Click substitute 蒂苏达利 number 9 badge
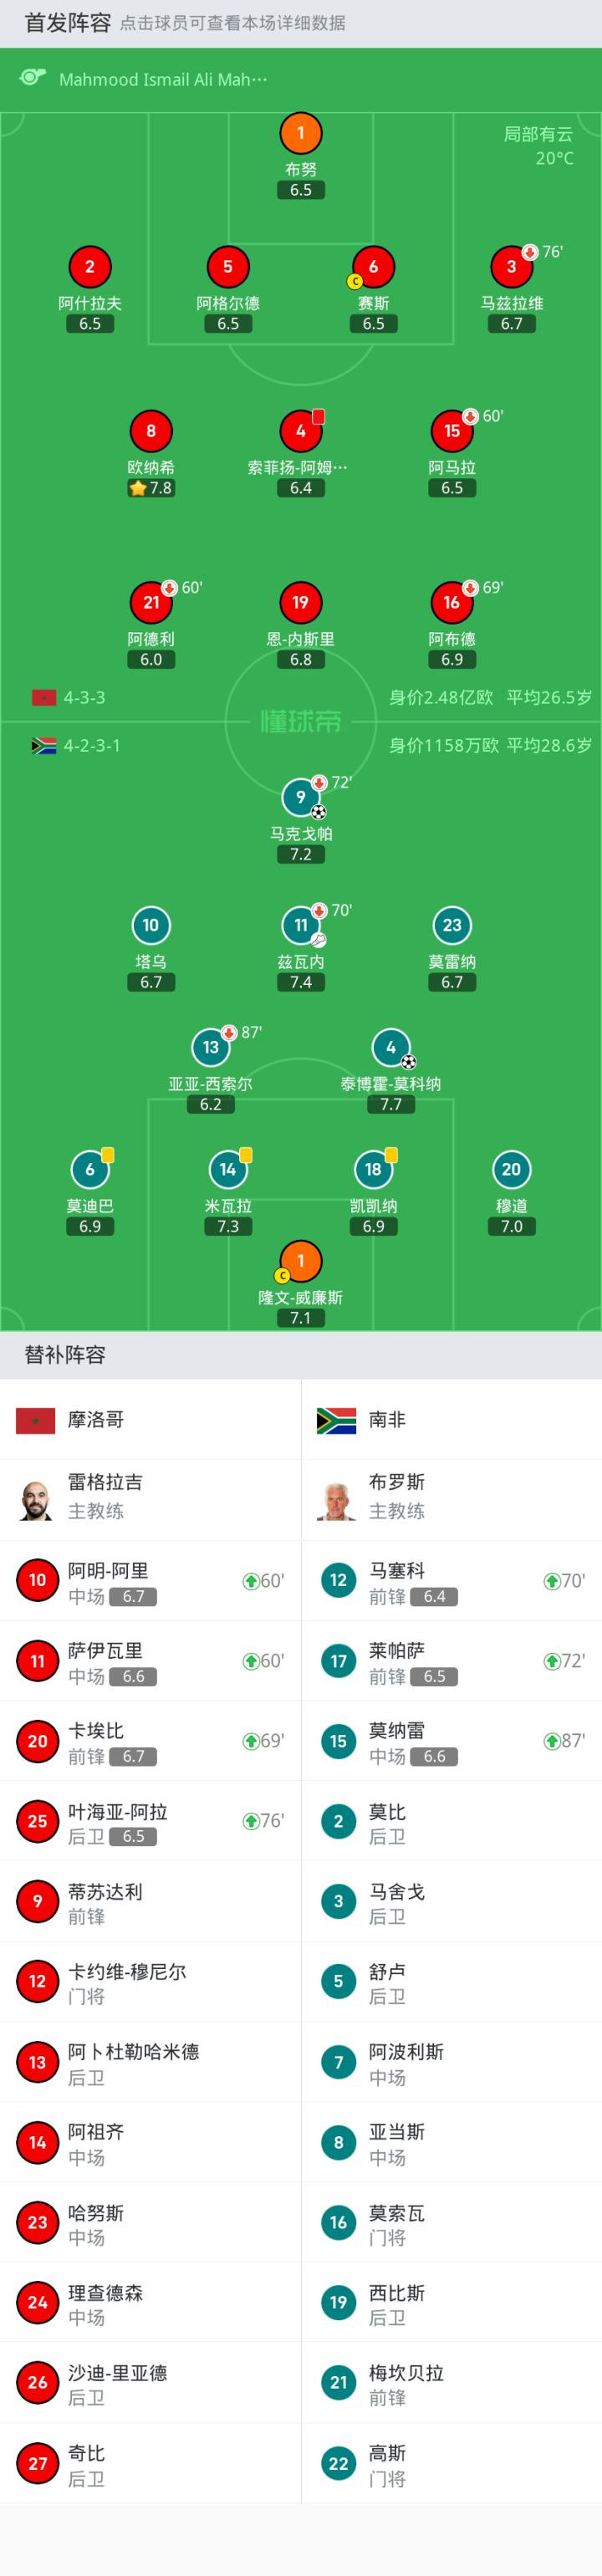 (x=37, y=1901)
